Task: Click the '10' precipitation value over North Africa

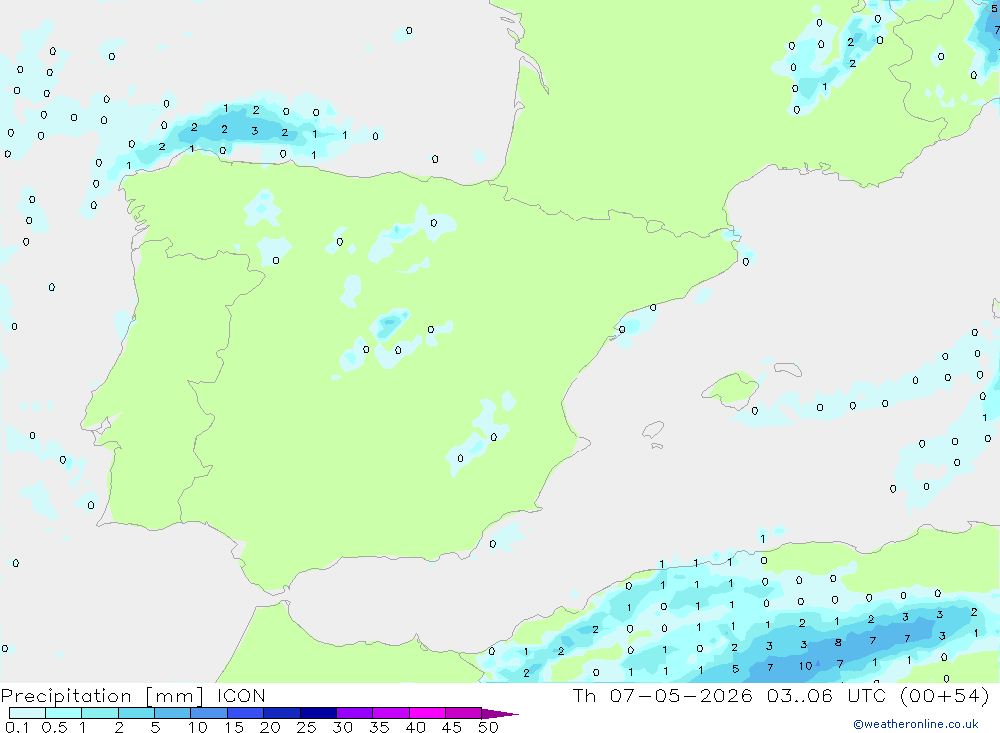Action: pos(805,666)
